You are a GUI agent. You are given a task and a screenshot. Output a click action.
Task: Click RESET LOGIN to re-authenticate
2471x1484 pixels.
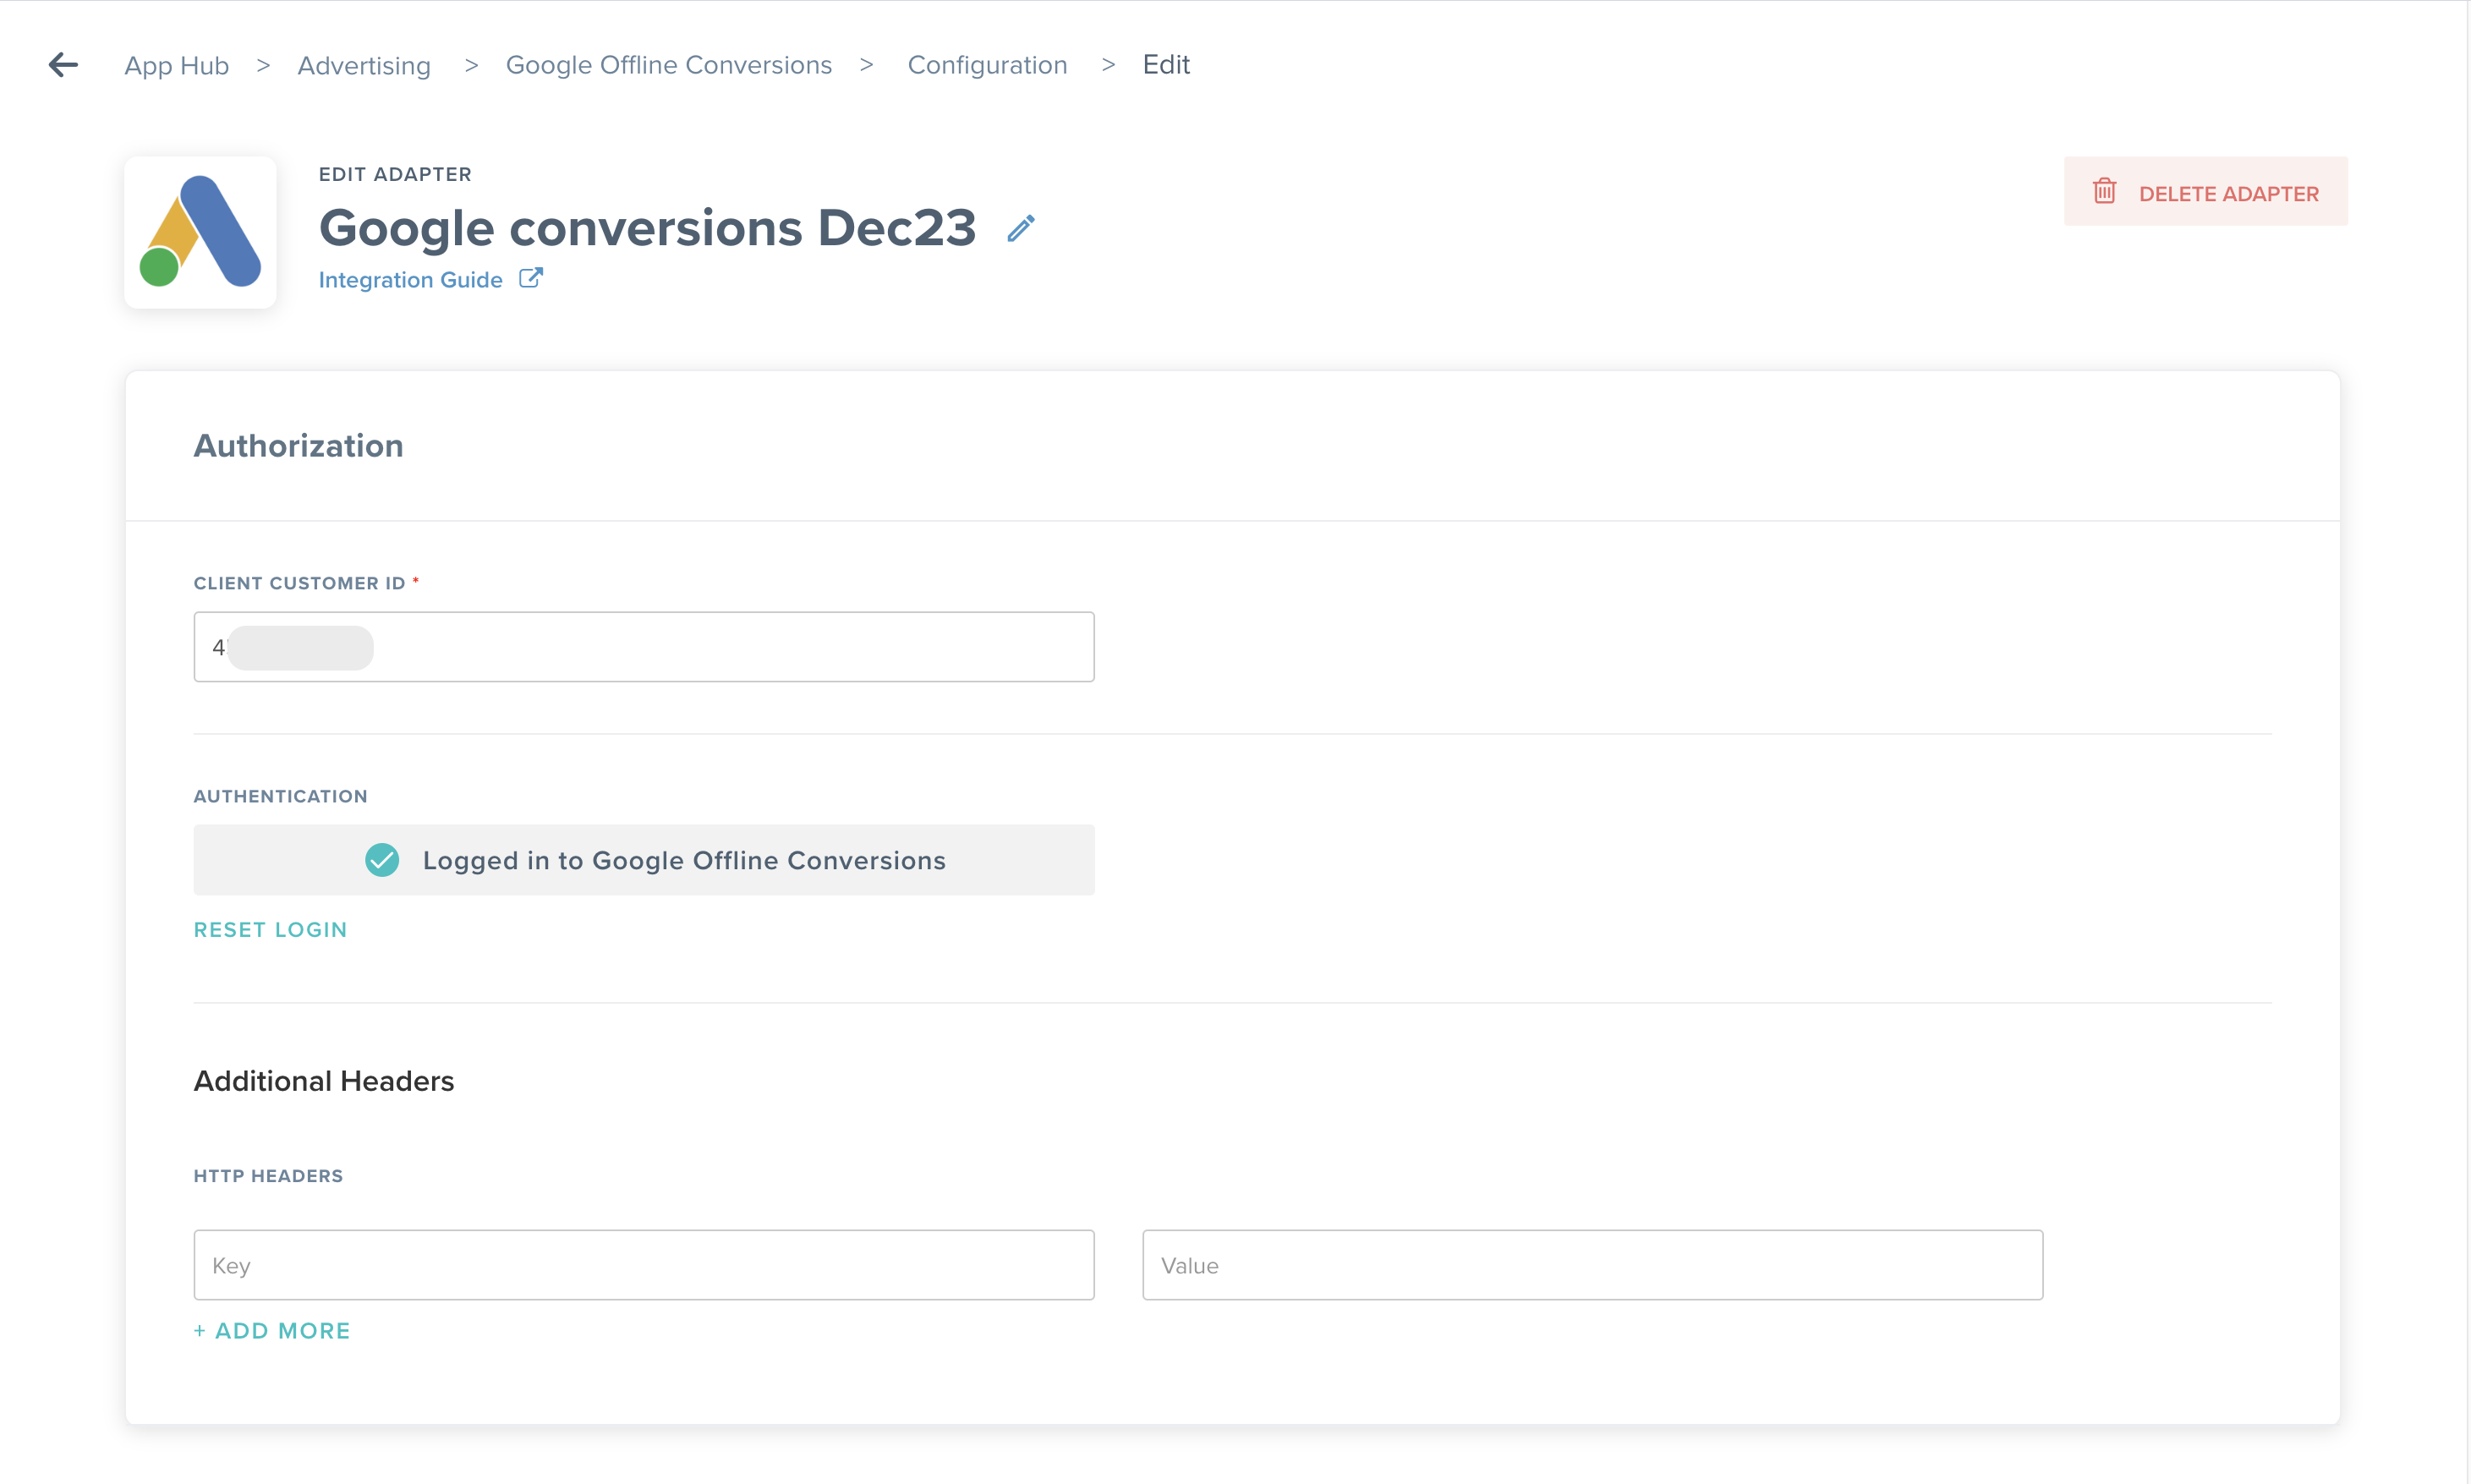coord(270,929)
